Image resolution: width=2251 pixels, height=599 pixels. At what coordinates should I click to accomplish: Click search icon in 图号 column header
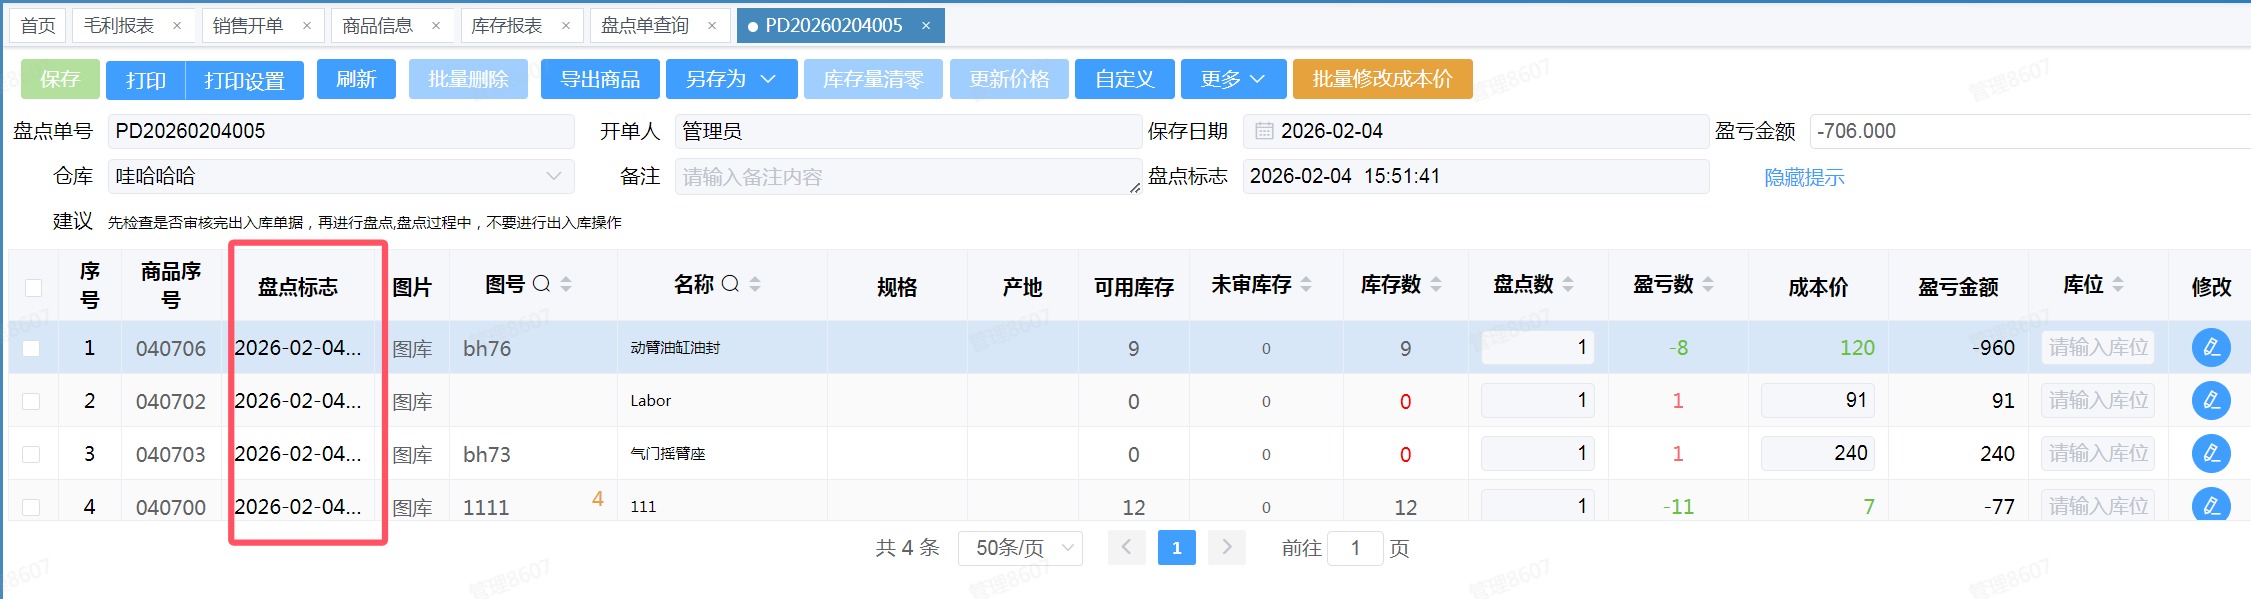click(x=541, y=284)
